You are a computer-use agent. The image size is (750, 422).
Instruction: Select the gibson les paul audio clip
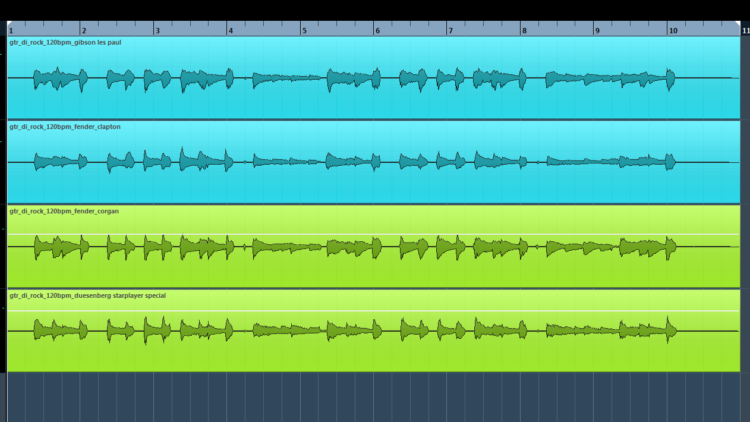(374, 78)
